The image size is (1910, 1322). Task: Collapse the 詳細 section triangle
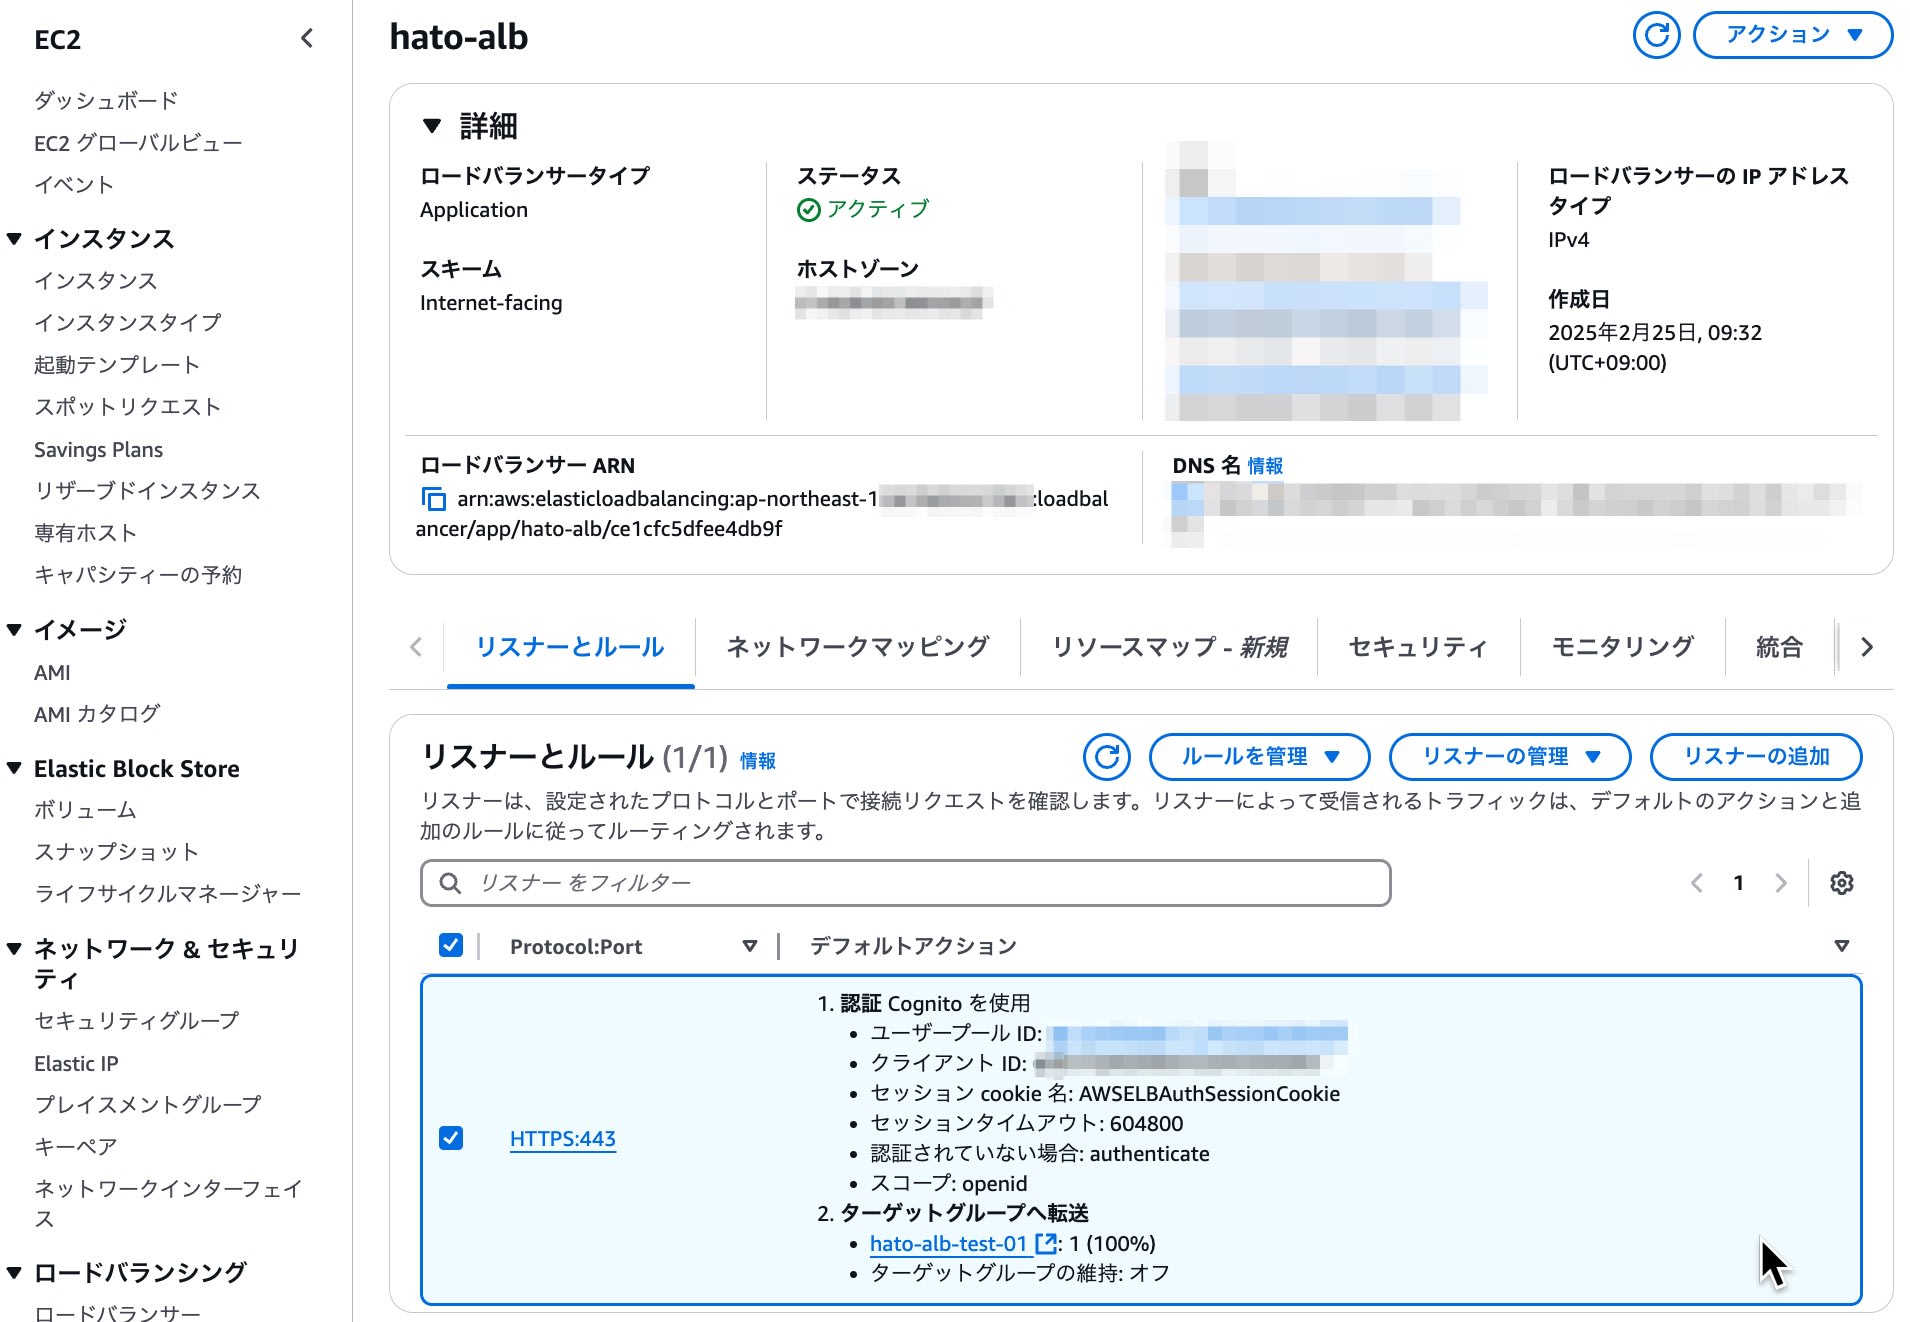click(x=432, y=126)
